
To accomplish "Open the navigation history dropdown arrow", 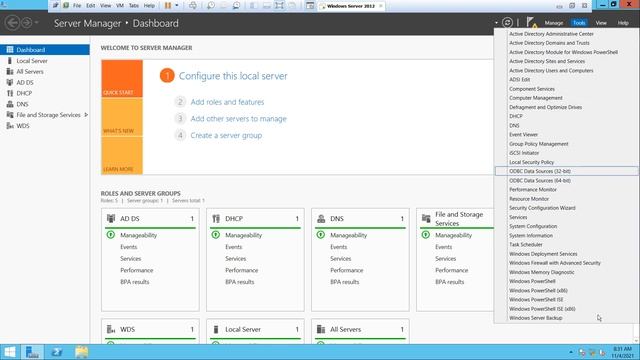I will click(x=37, y=23).
